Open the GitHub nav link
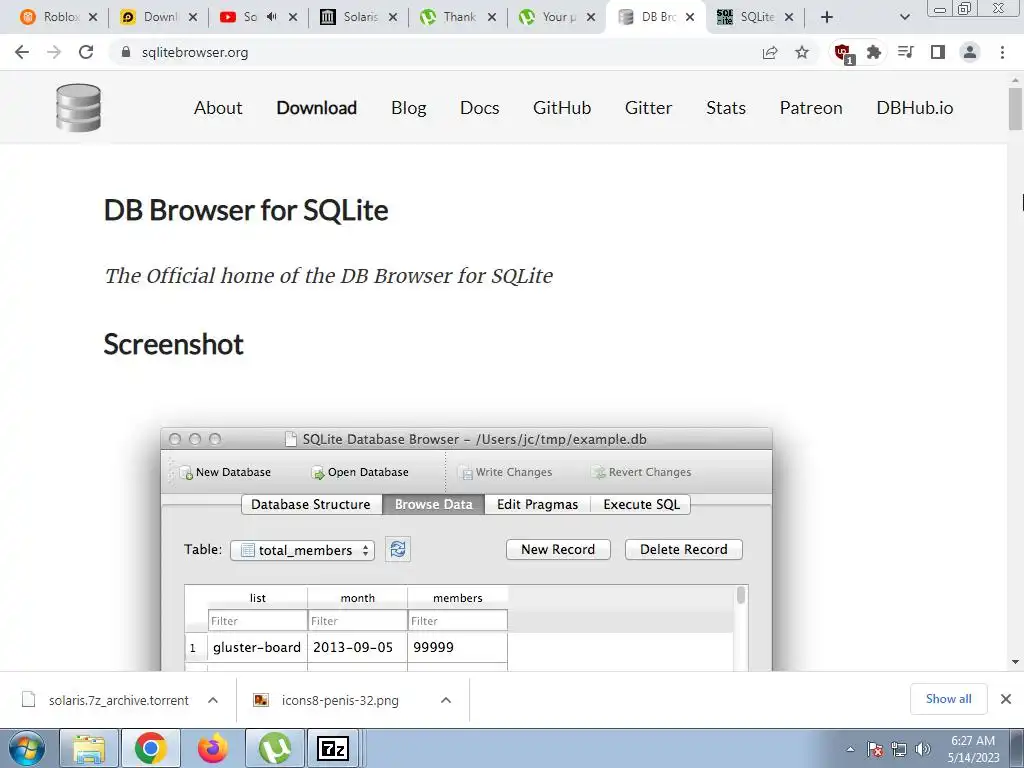The image size is (1024, 768). pos(562,108)
